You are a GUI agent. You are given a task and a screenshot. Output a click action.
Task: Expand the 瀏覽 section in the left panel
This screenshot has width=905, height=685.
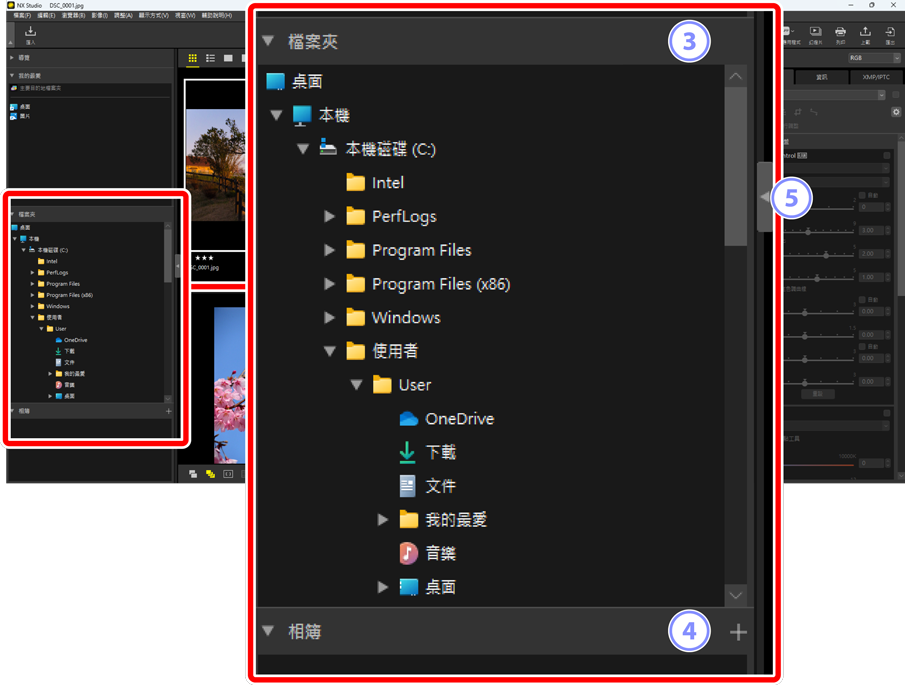[x=12, y=58]
